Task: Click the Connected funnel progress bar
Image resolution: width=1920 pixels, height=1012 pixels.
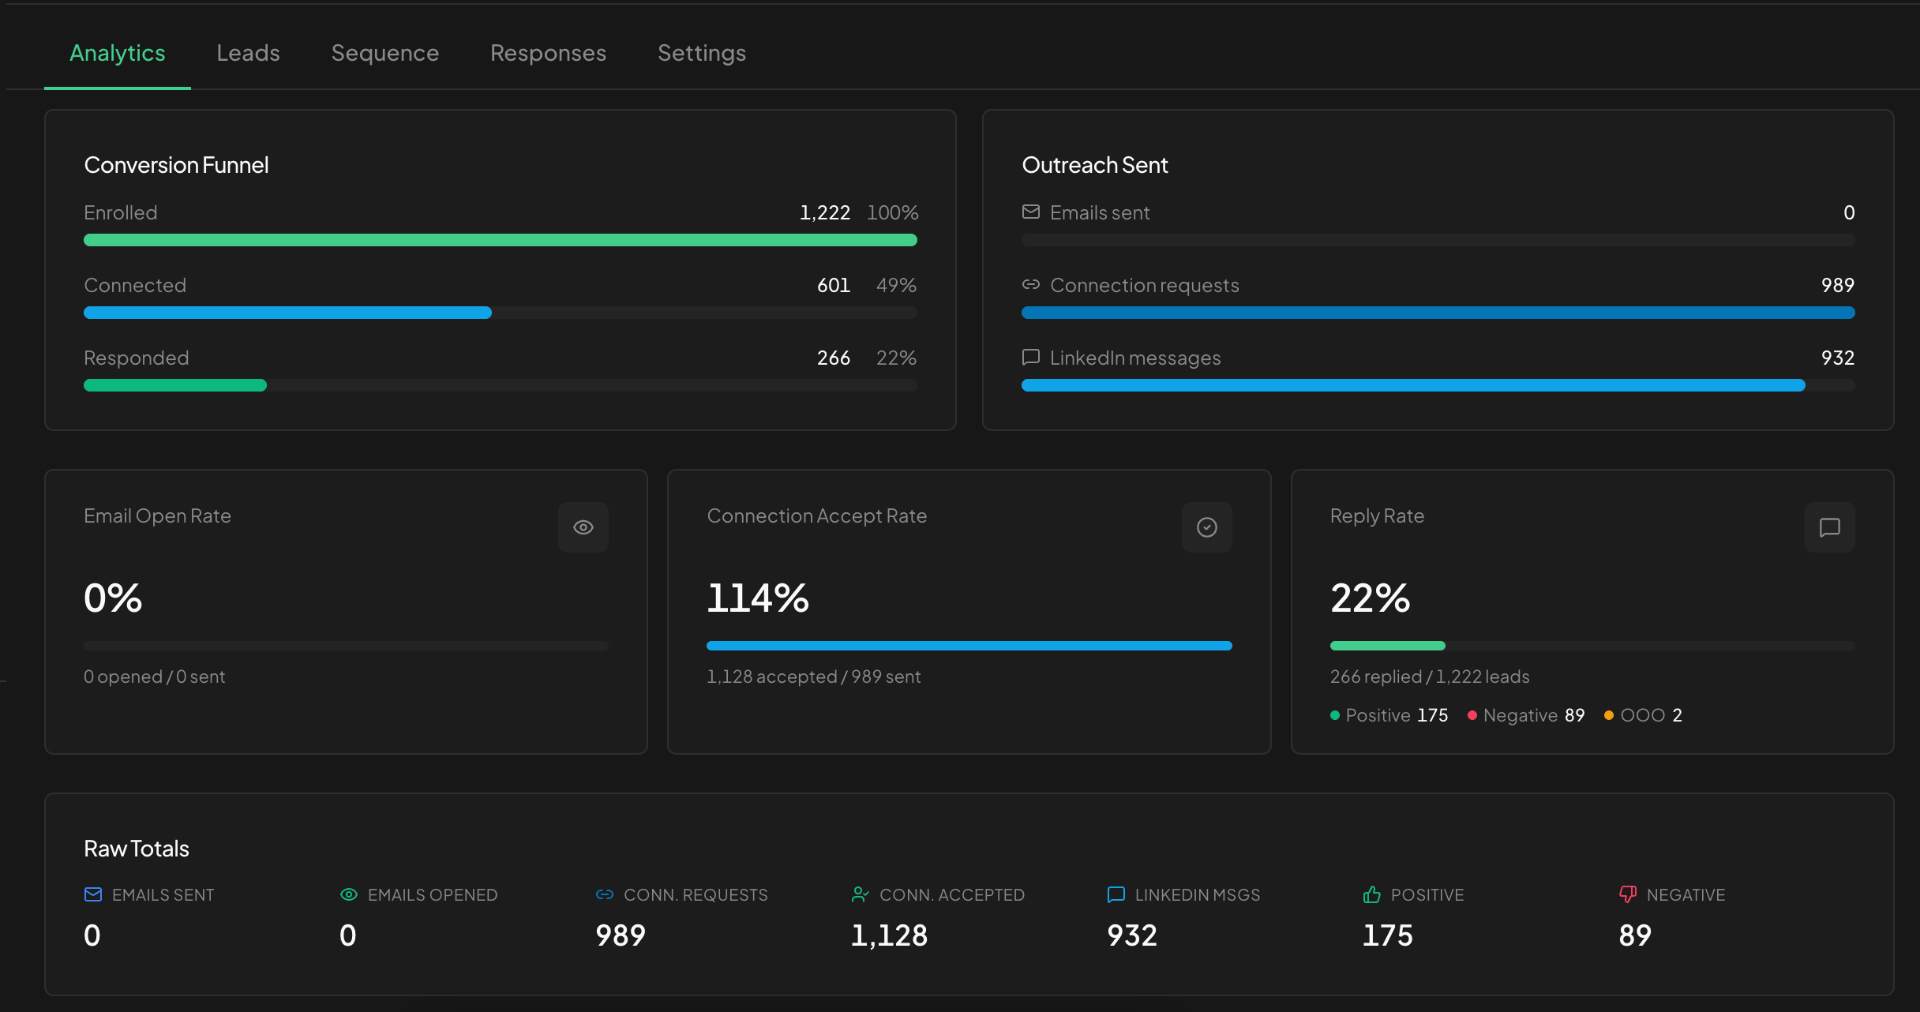Action: [500, 313]
